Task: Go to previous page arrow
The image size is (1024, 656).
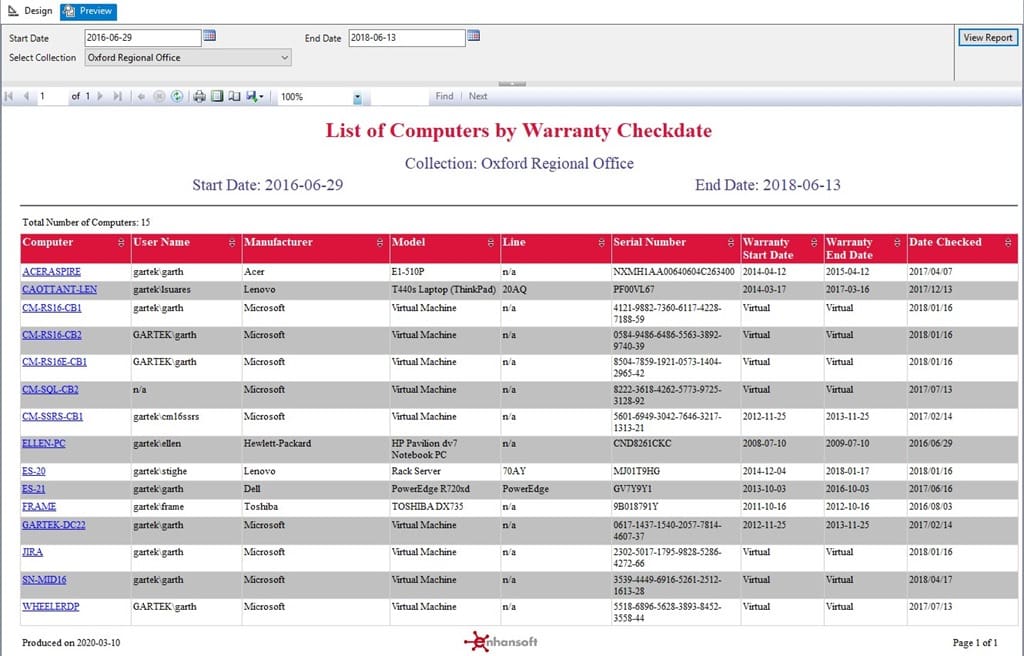Action: point(26,96)
